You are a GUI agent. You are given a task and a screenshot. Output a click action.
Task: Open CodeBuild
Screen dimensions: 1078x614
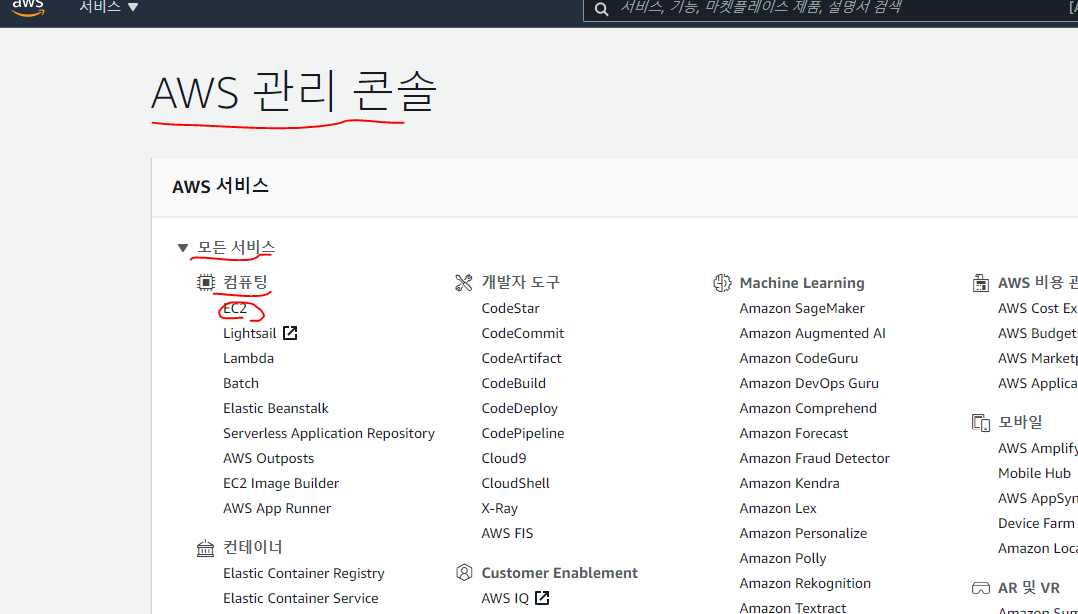tap(514, 383)
